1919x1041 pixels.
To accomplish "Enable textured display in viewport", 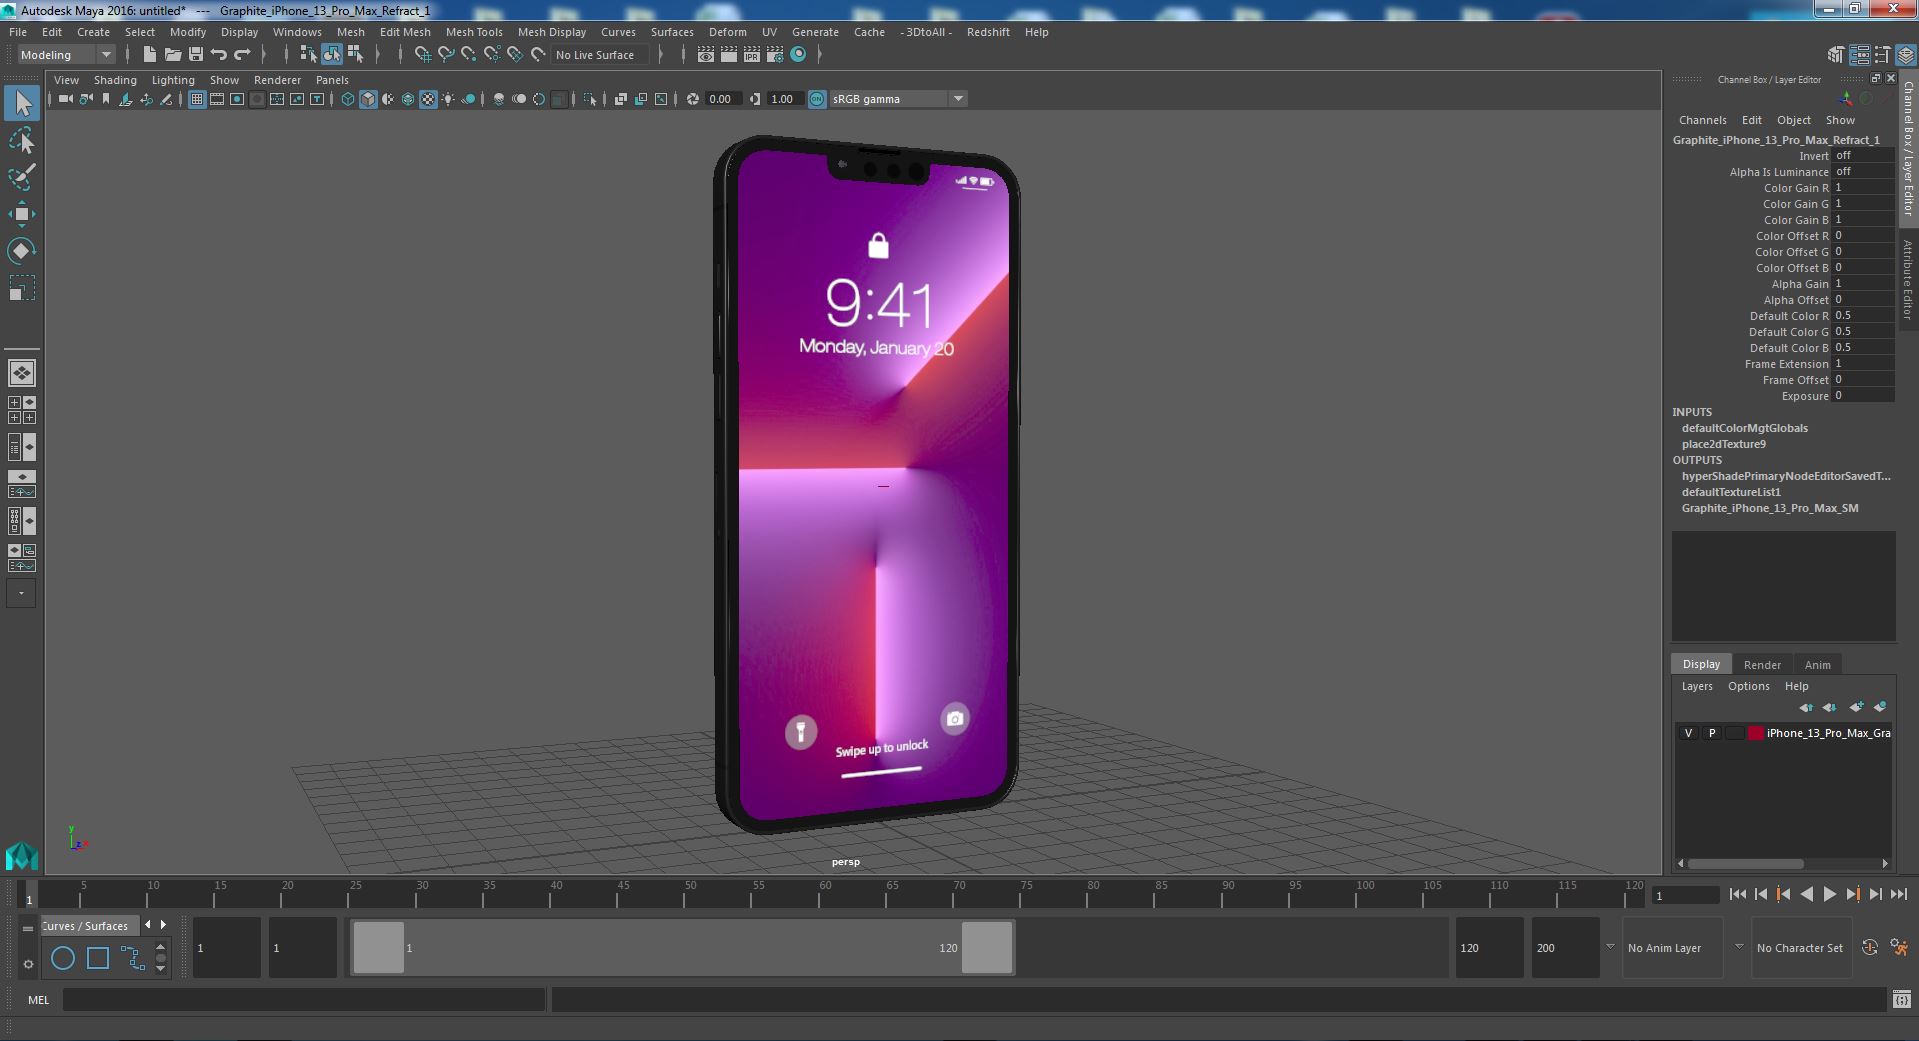I will tap(428, 99).
